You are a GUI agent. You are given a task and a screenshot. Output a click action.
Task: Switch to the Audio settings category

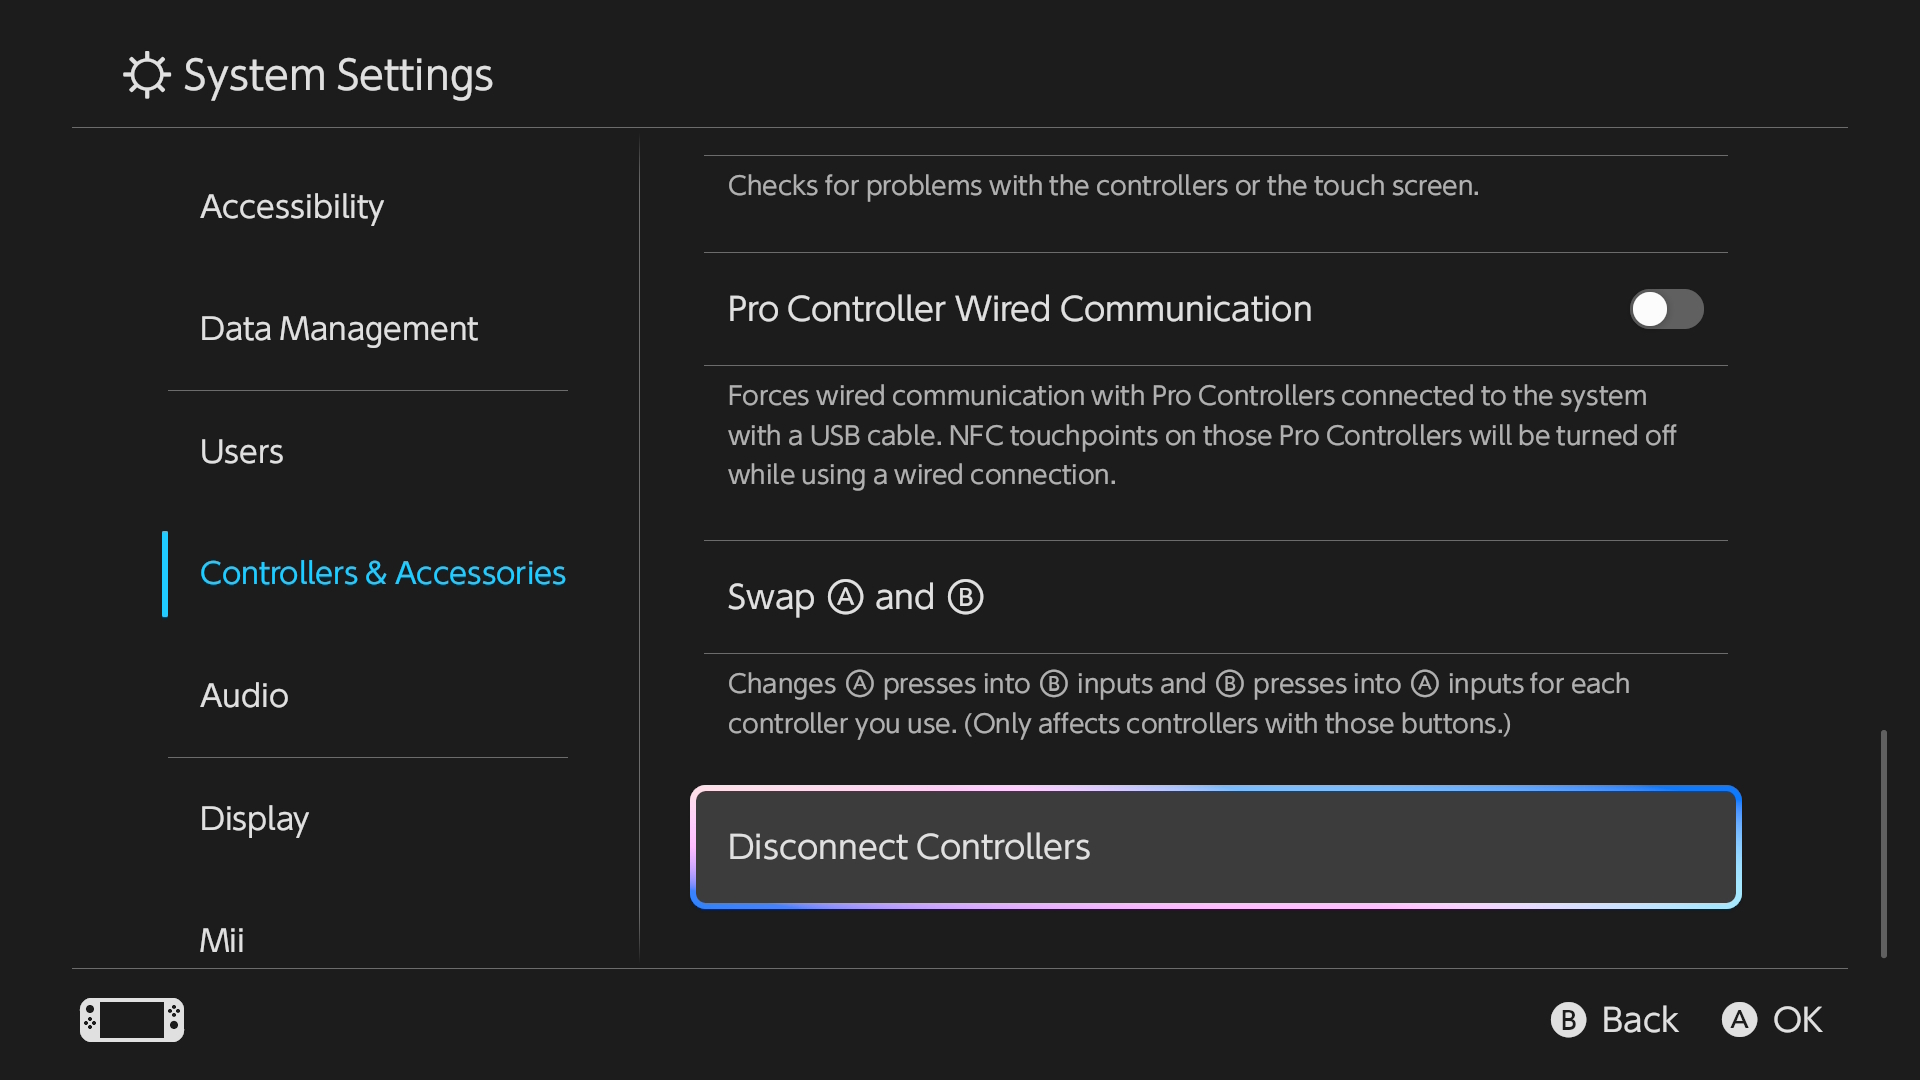[244, 696]
